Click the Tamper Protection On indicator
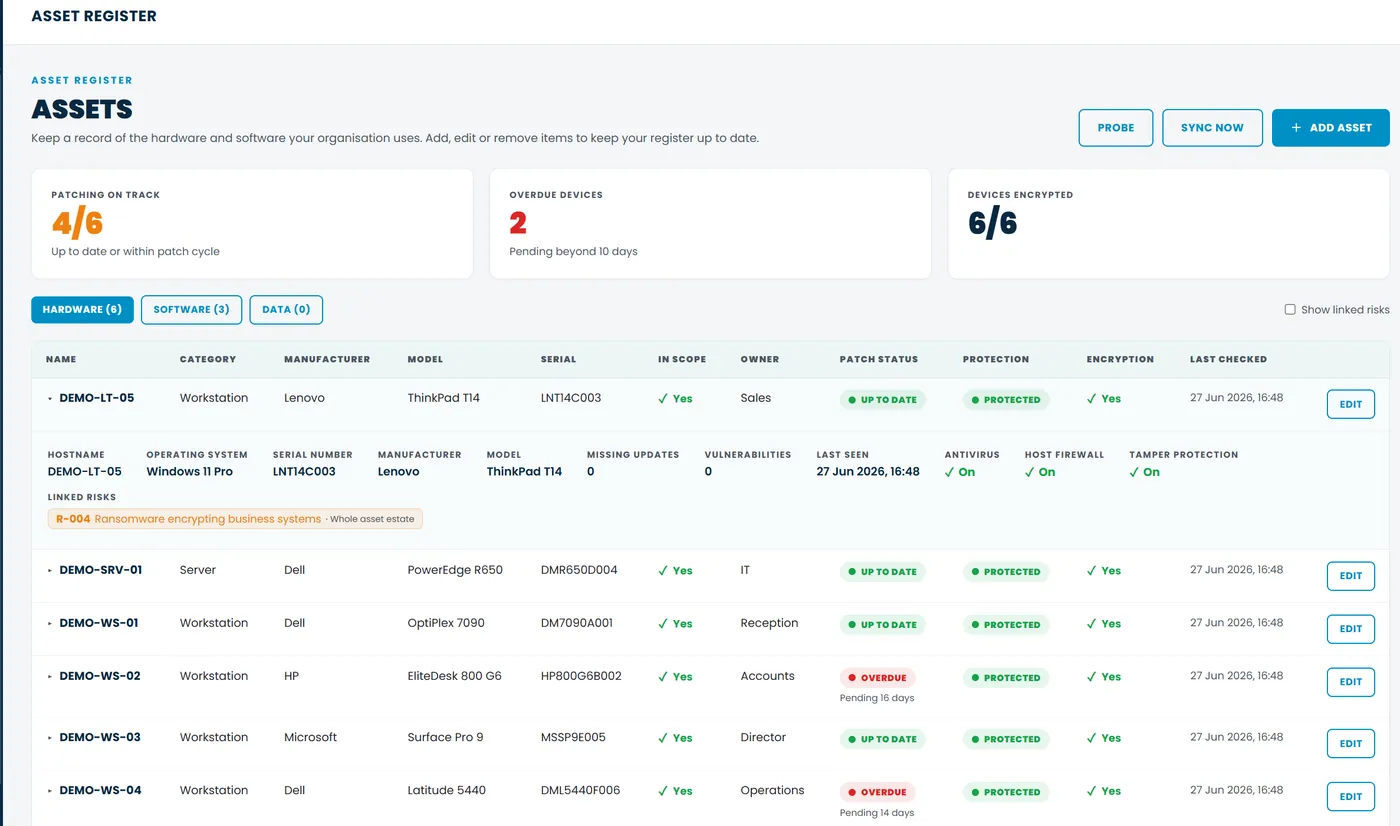Viewport: 1400px width, 826px height. (x=1144, y=472)
